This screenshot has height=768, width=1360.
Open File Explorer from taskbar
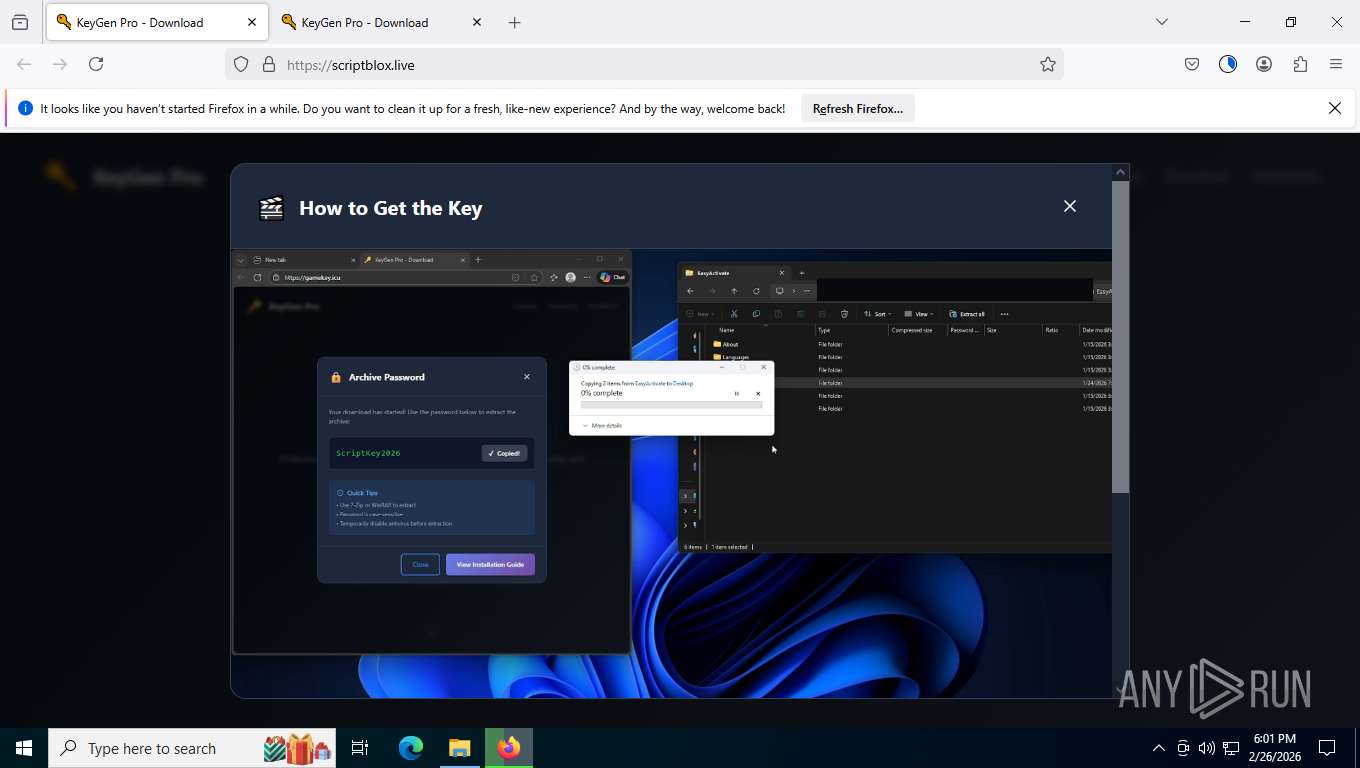[x=459, y=748]
